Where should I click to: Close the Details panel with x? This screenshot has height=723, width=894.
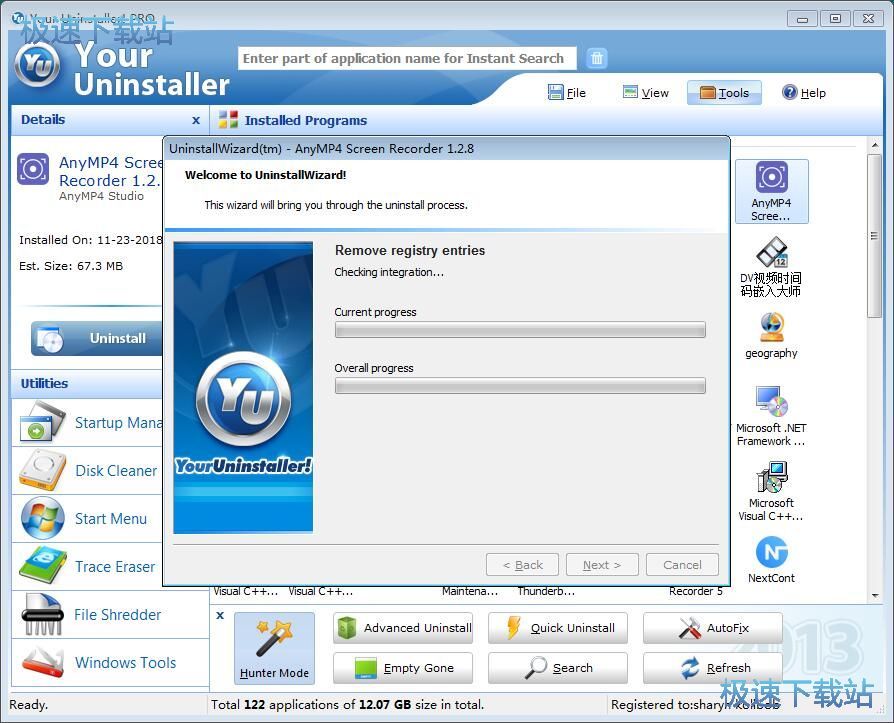pyautogui.click(x=196, y=120)
